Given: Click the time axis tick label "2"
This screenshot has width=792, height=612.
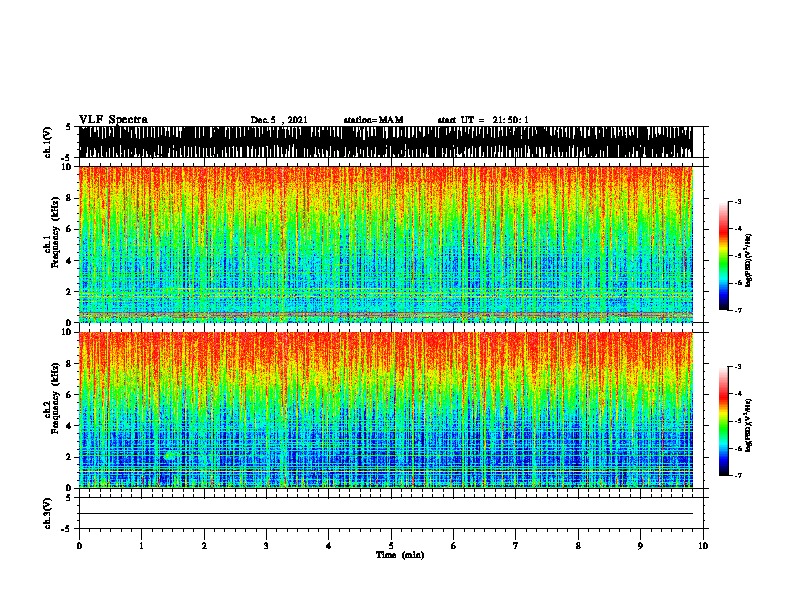Looking at the screenshot, I should click(204, 546).
